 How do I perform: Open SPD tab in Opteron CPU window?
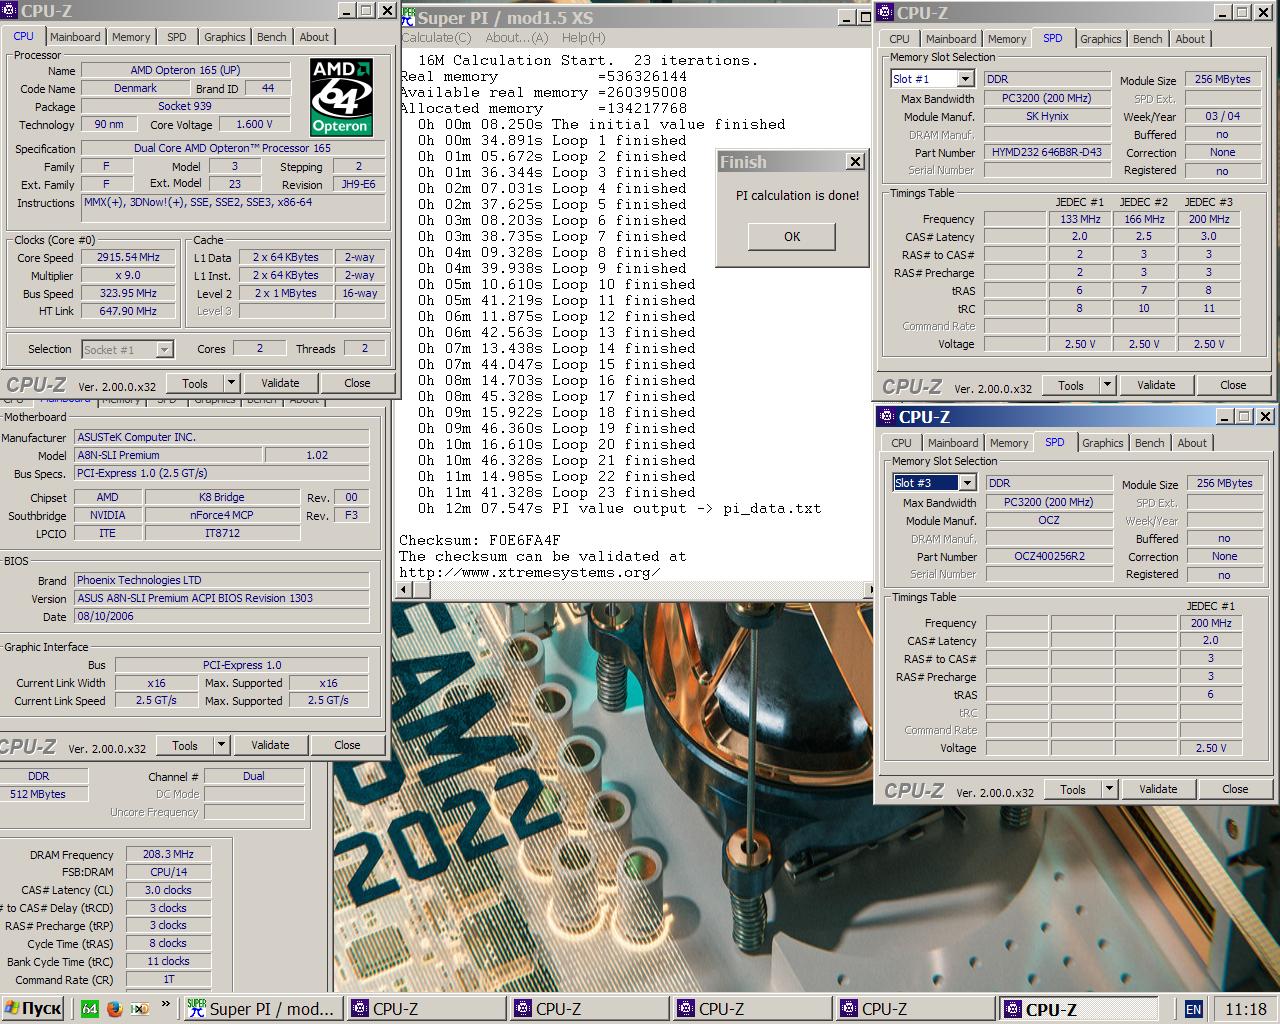tap(177, 37)
